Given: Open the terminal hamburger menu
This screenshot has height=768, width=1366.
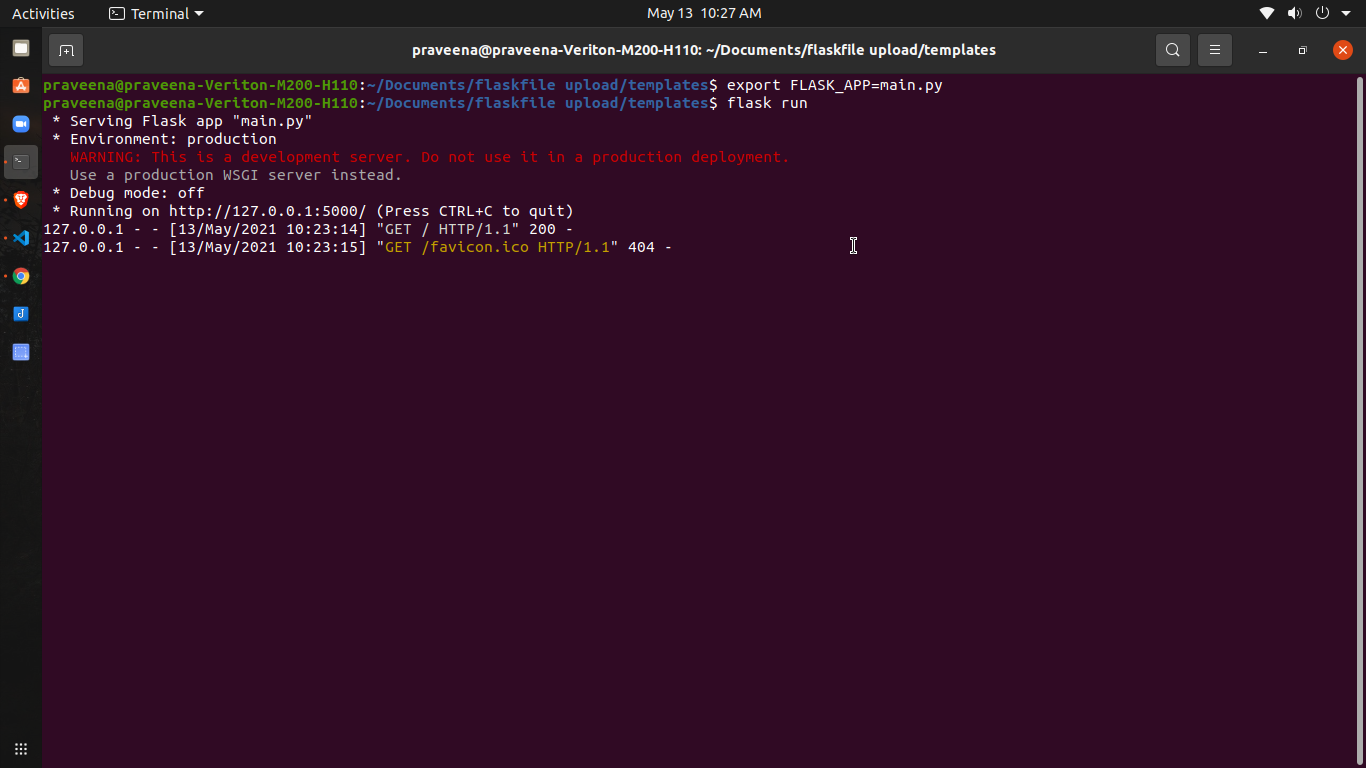Looking at the screenshot, I should (x=1215, y=50).
